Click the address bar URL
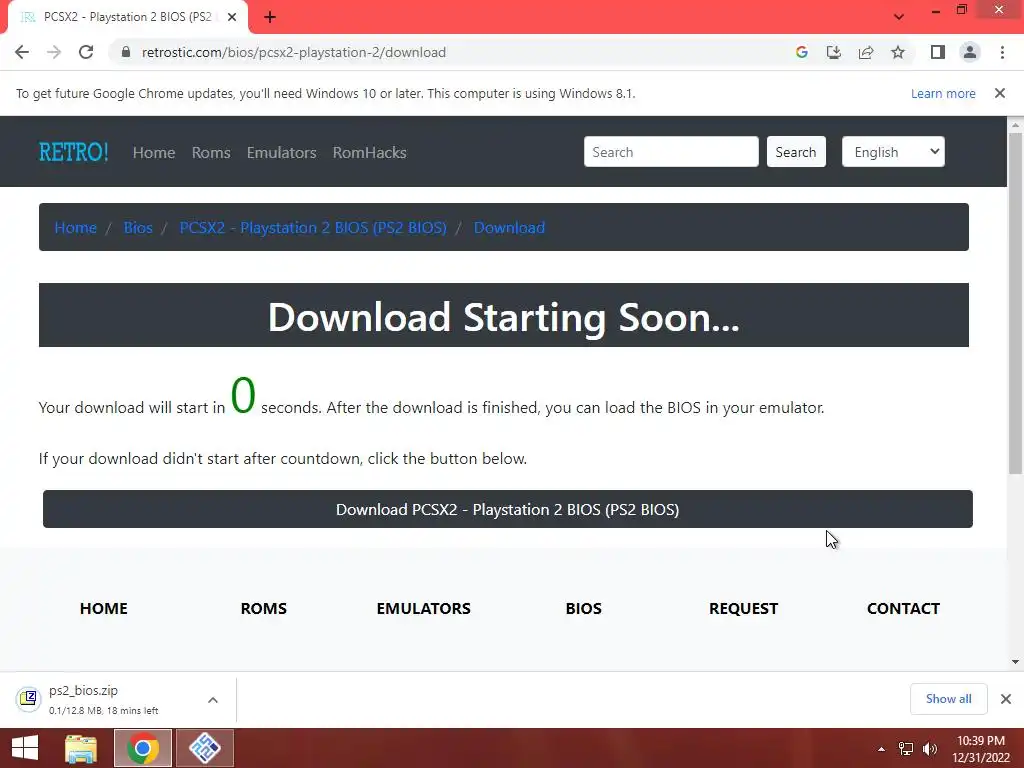 click(294, 52)
